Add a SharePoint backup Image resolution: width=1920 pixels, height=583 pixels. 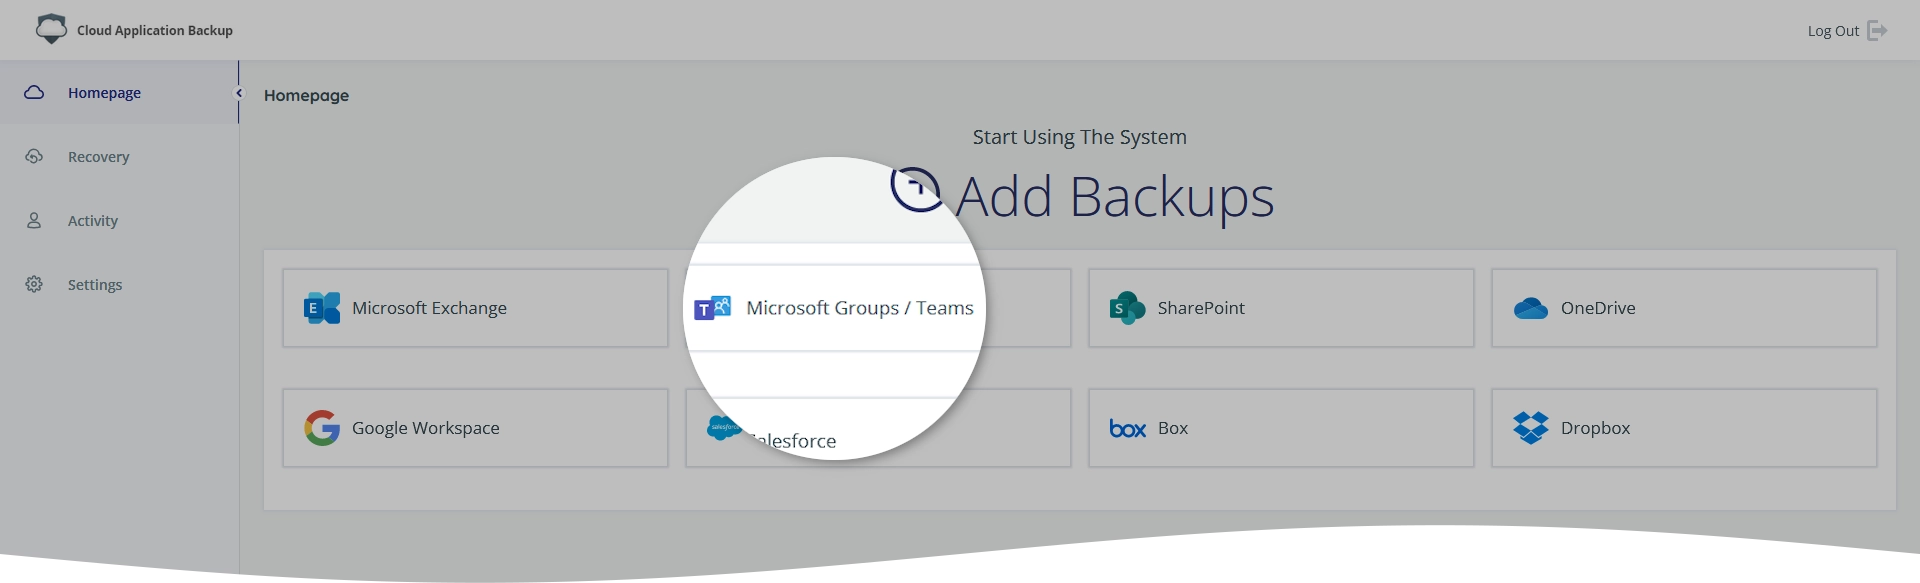tap(1281, 308)
